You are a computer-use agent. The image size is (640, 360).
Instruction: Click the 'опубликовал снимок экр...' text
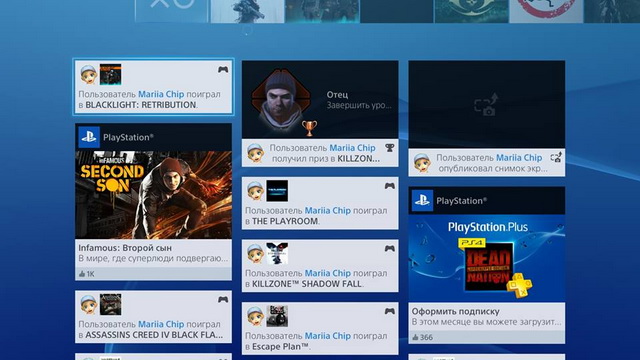point(493,169)
